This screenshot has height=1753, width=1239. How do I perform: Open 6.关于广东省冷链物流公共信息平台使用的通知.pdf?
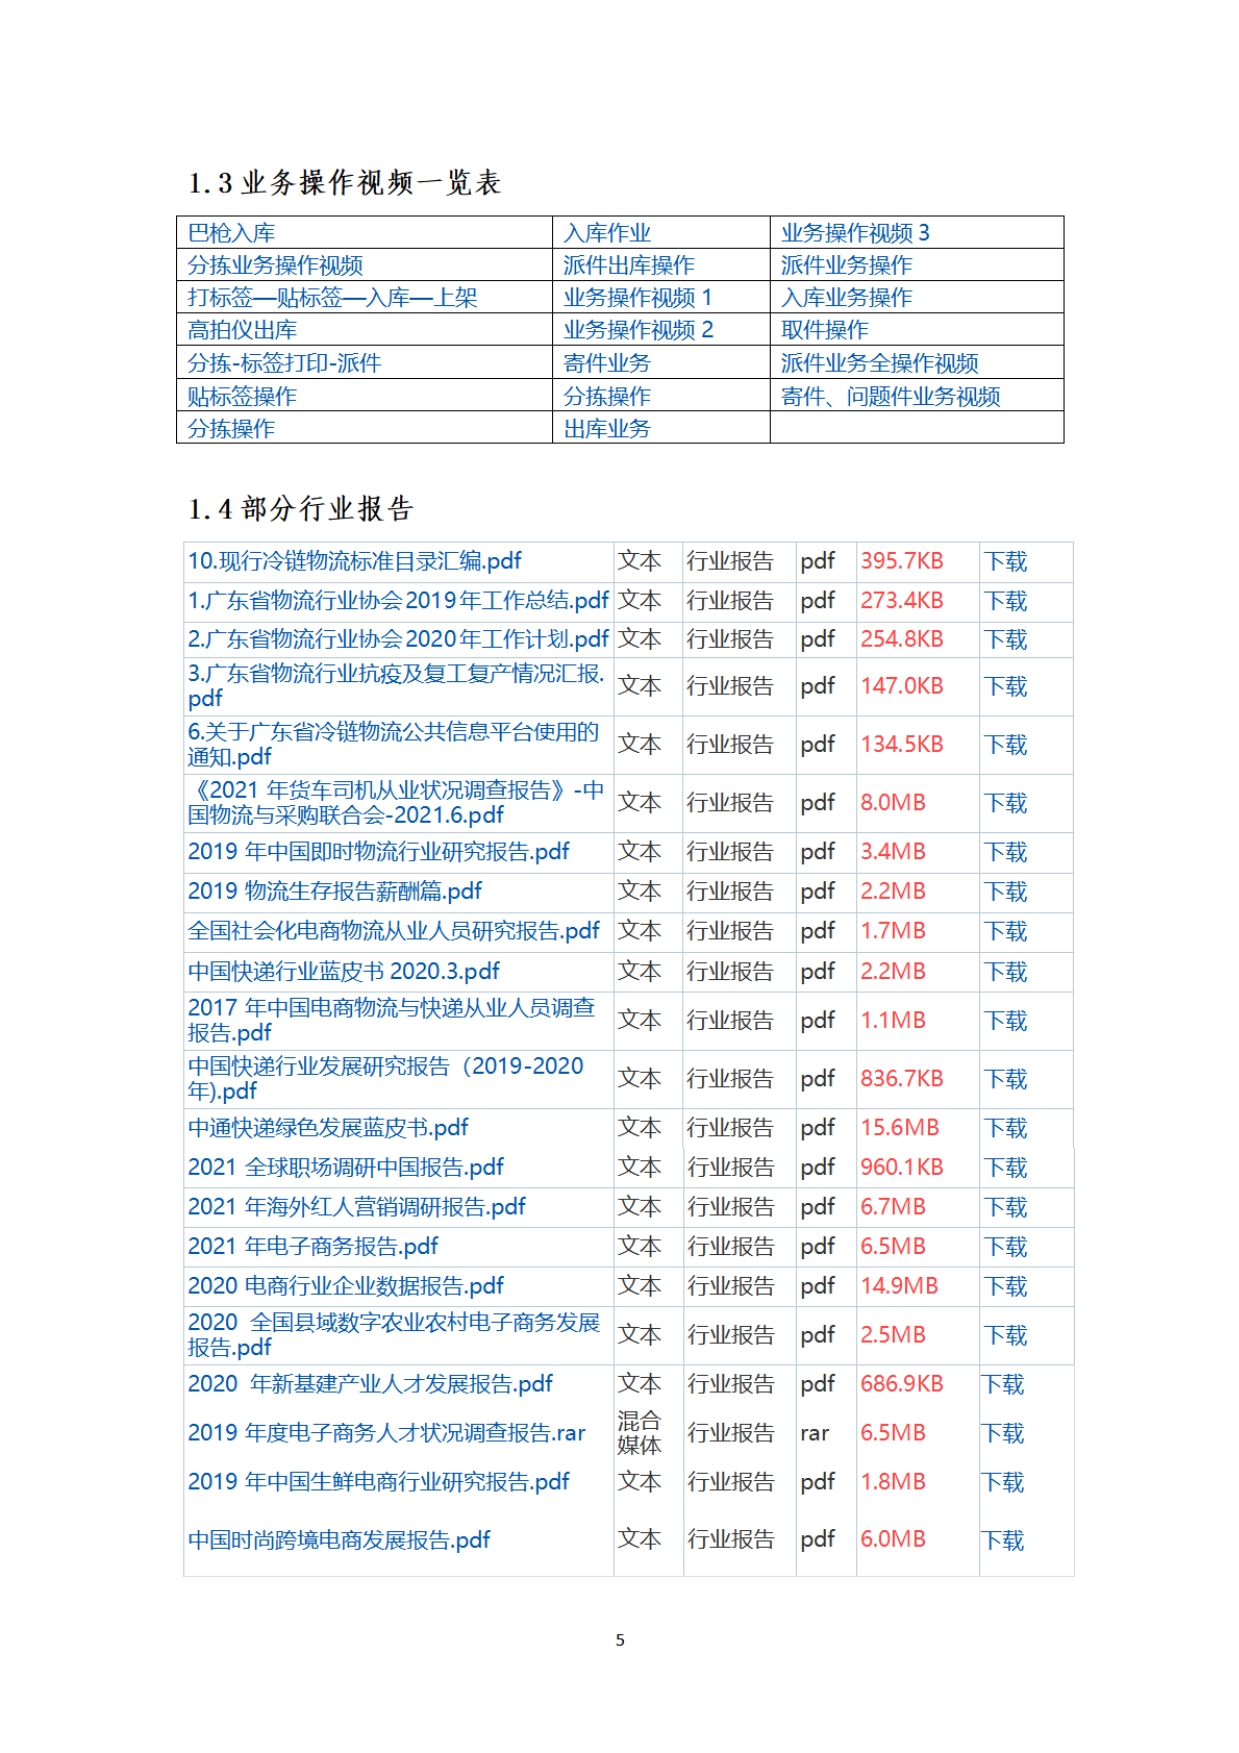[393, 744]
